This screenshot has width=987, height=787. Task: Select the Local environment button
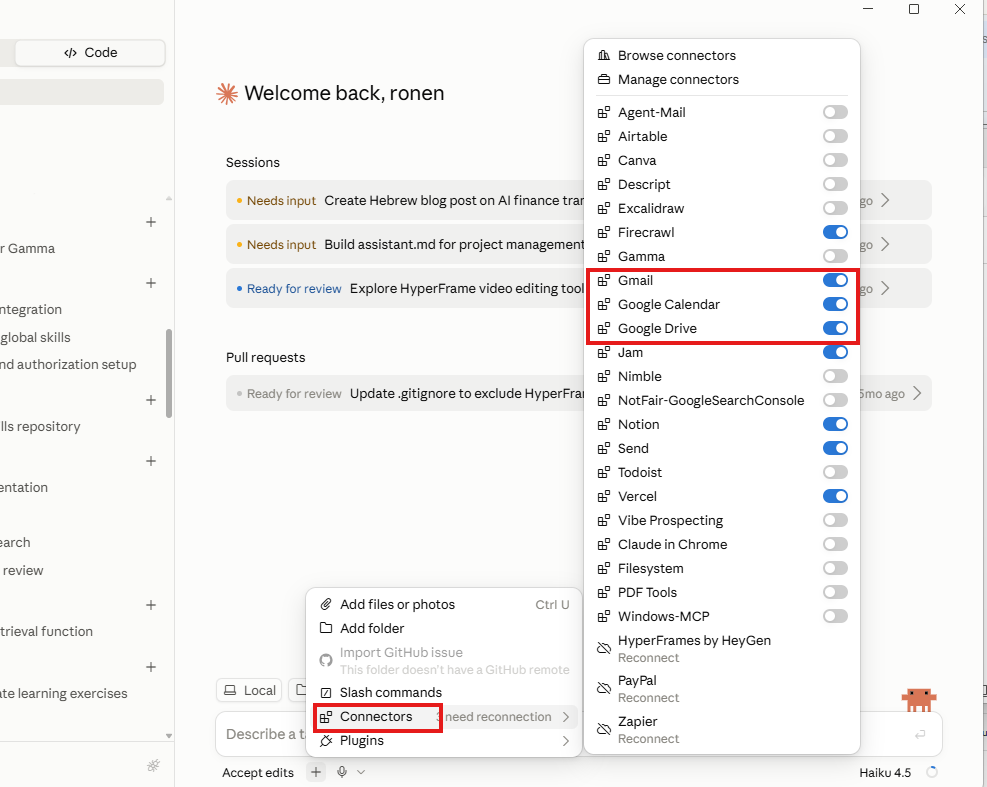[250, 691]
